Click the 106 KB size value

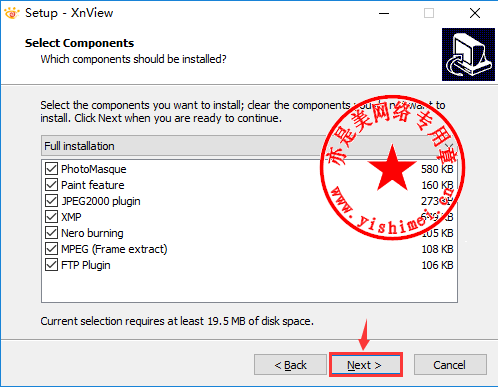tap(437, 265)
